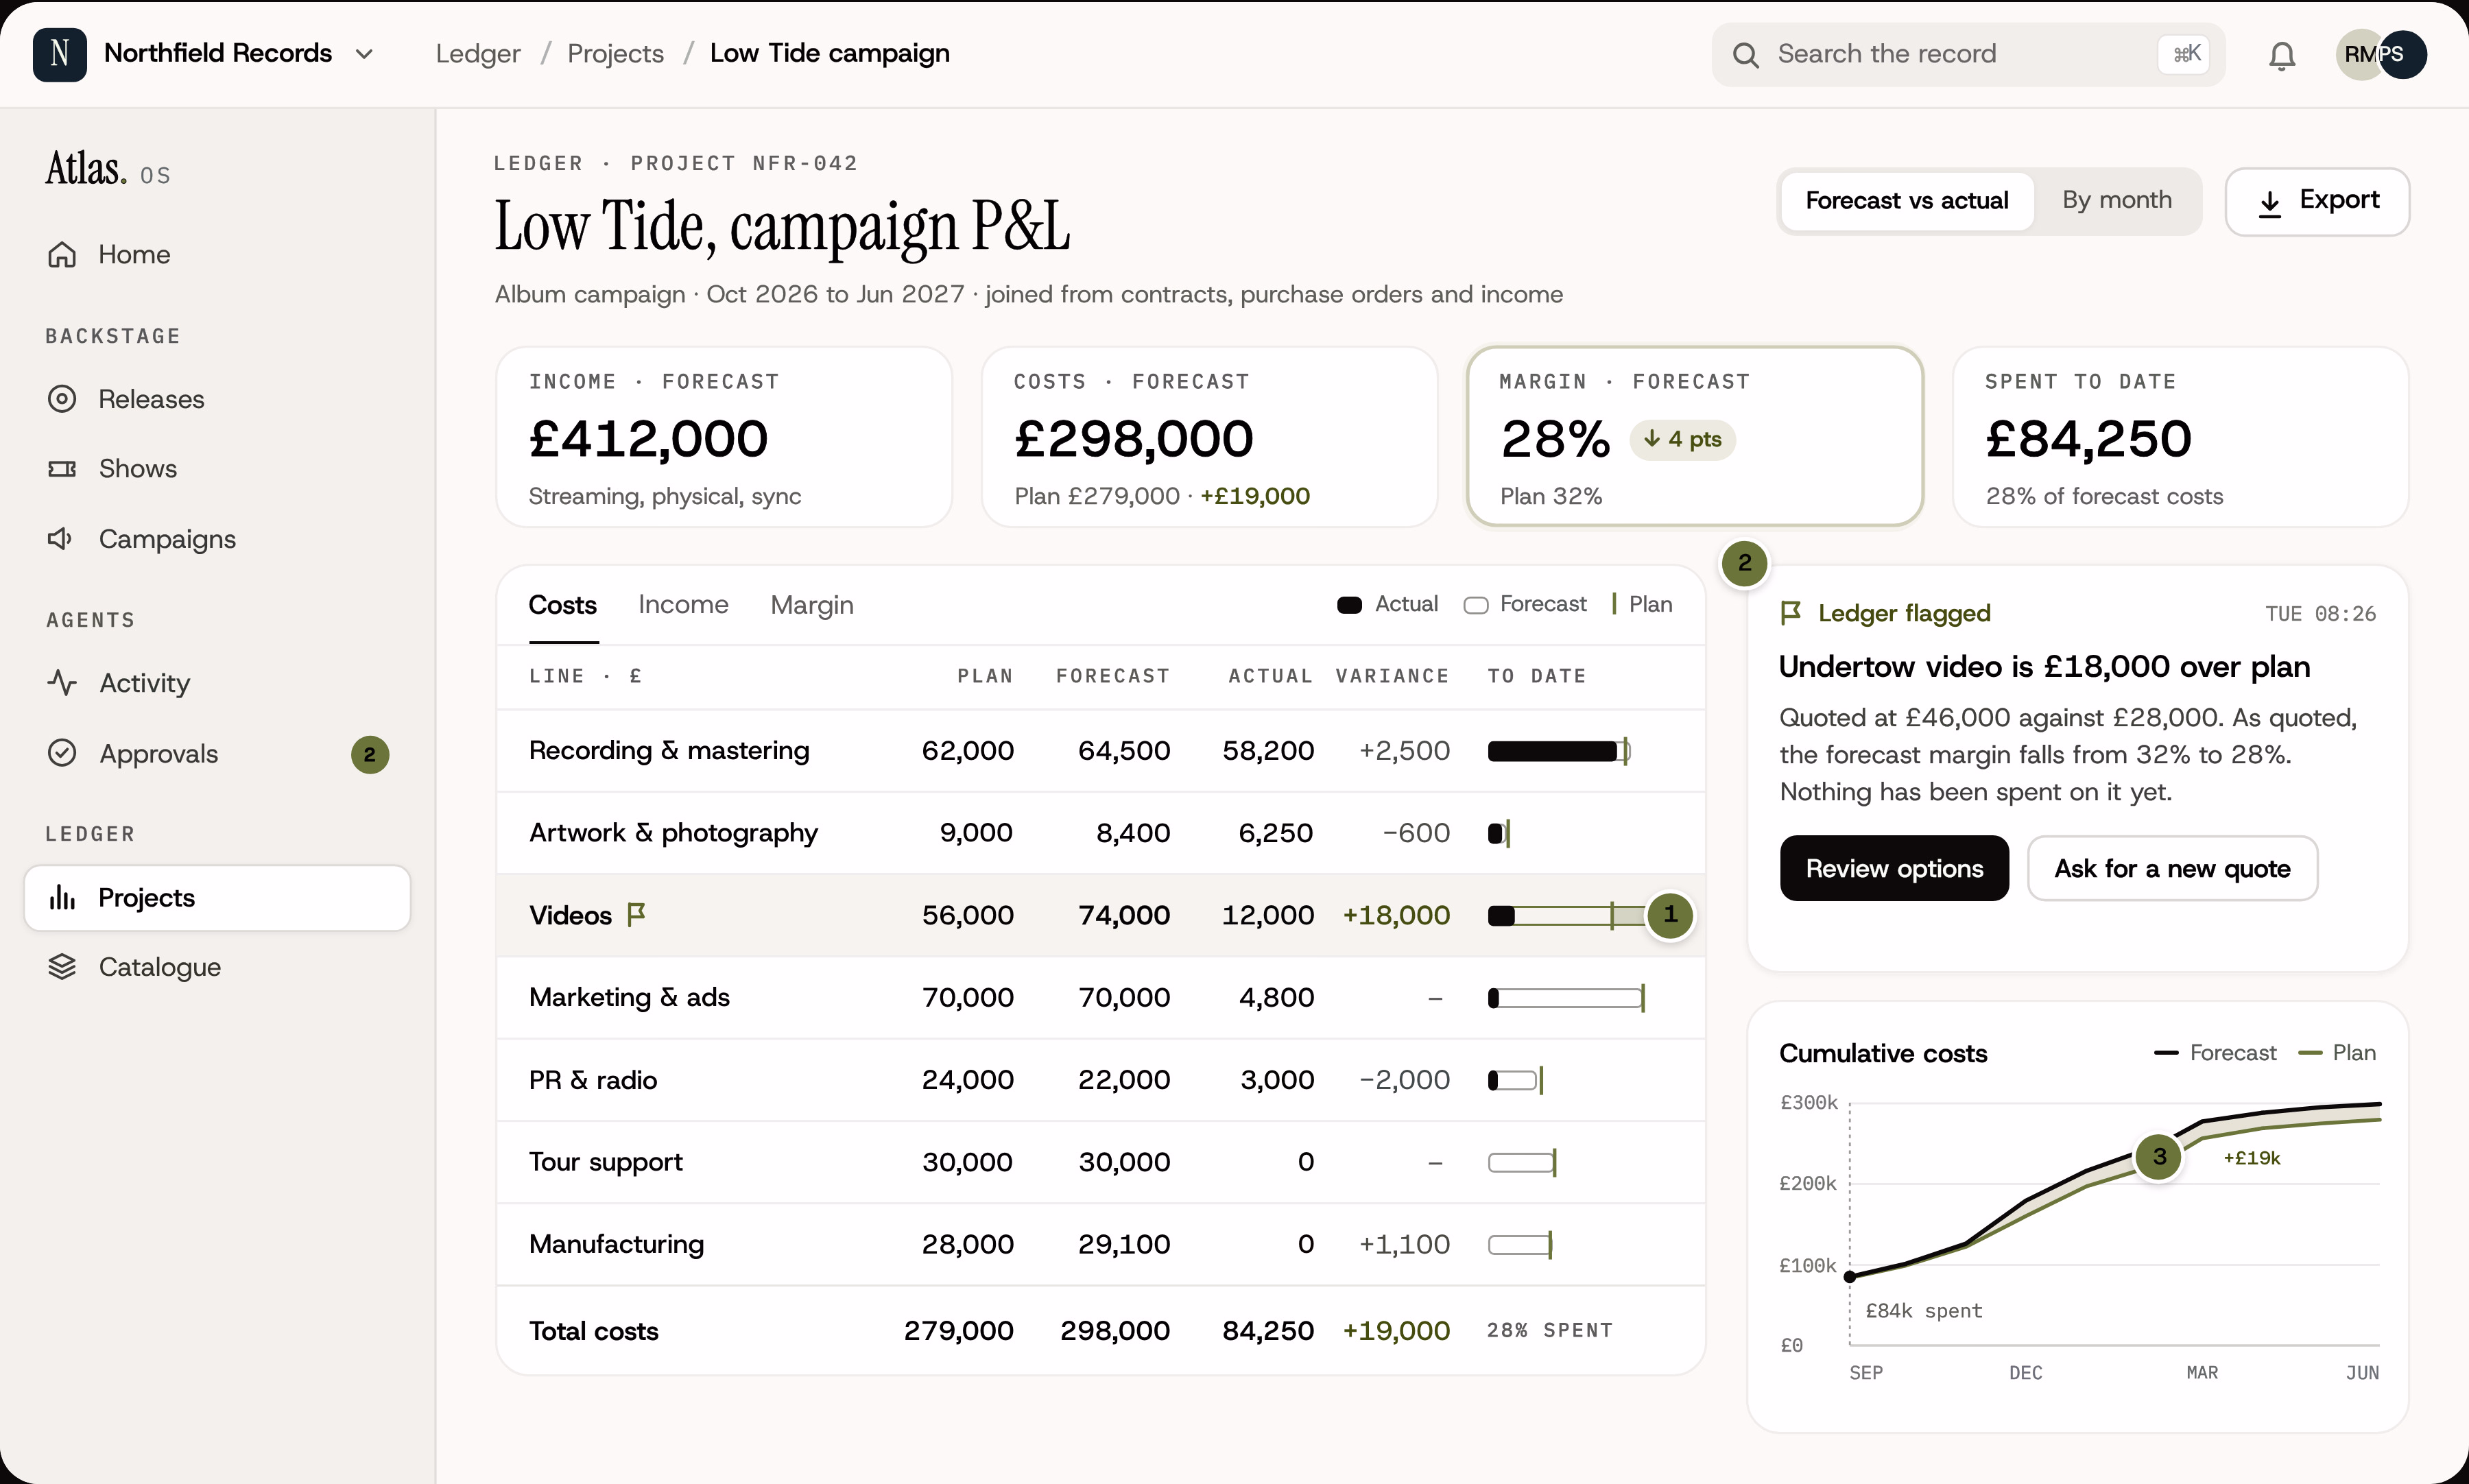The width and height of the screenshot is (2469, 1484).
Task: Click the PS user avatar
Action: [x=2402, y=54]
